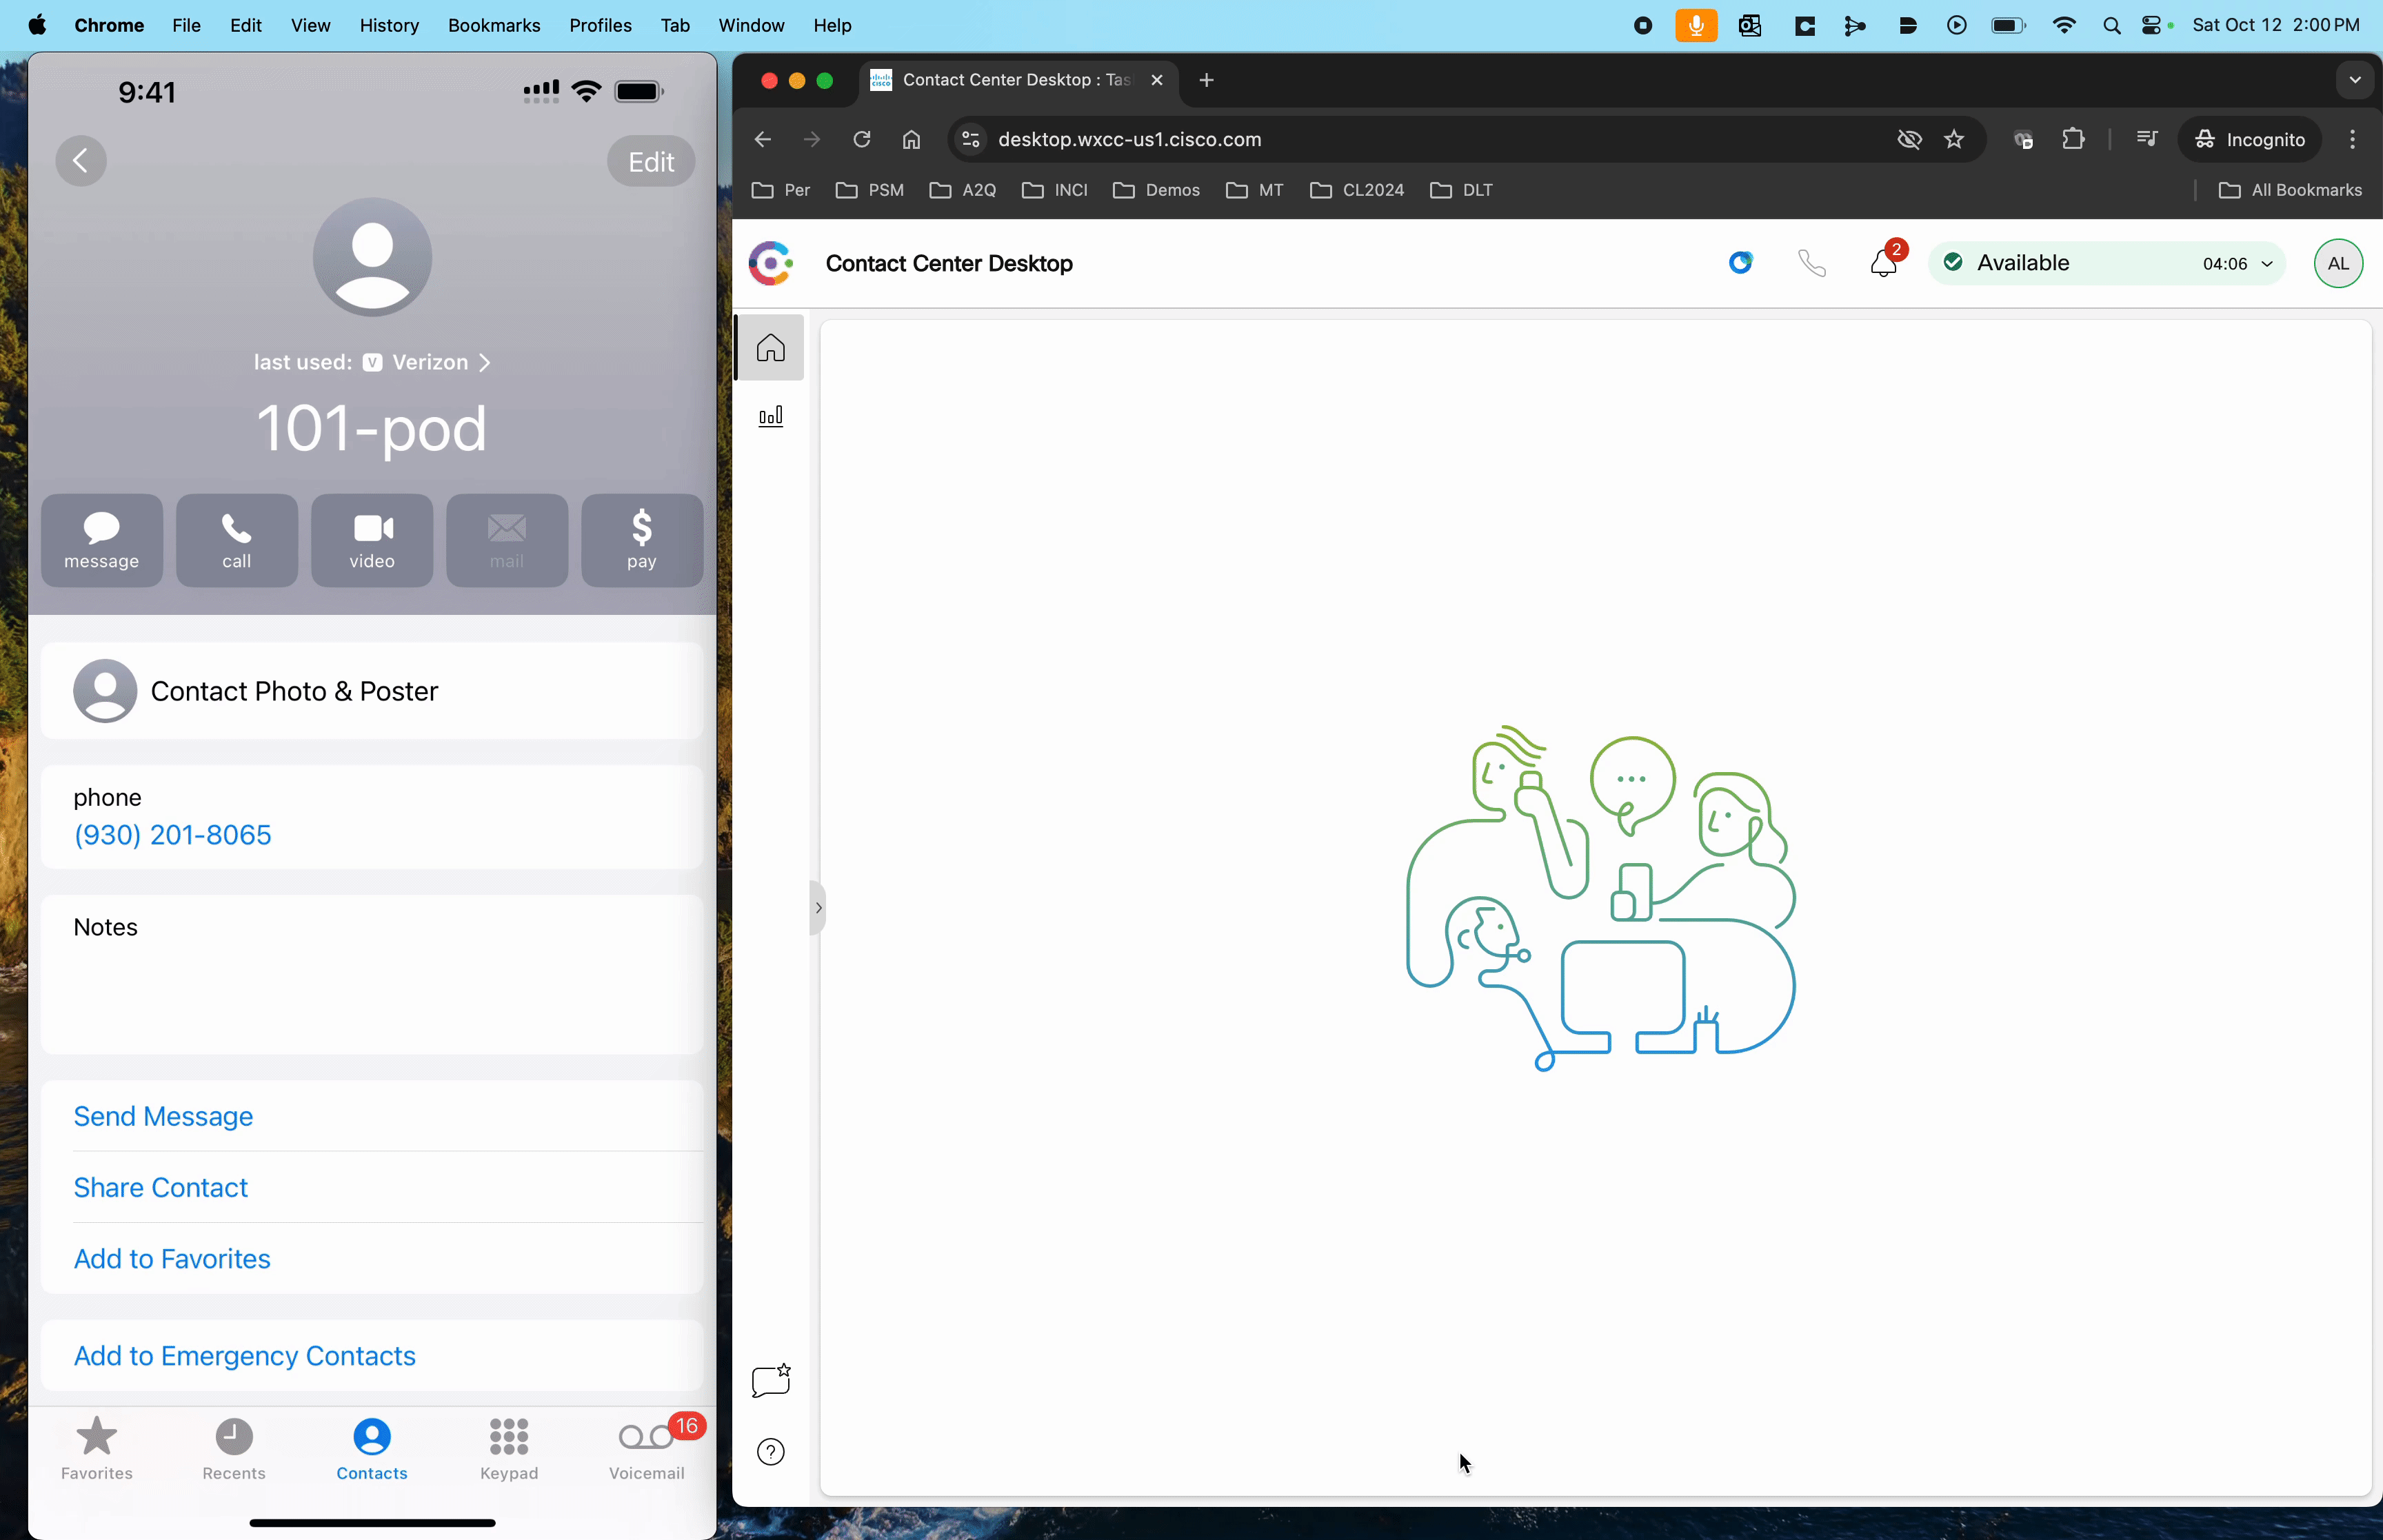Open the notifications bell icon
Screen dimensions: 2383x1540
pos(1883,263)
